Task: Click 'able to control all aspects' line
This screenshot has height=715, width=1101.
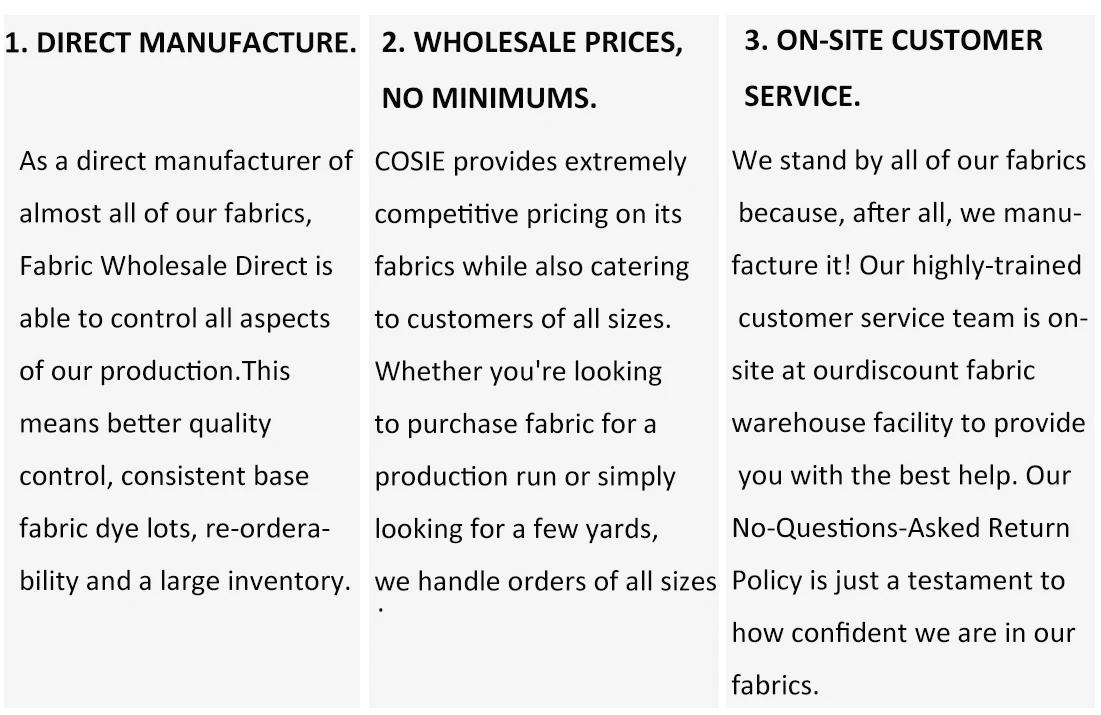Action: (175, 319)
